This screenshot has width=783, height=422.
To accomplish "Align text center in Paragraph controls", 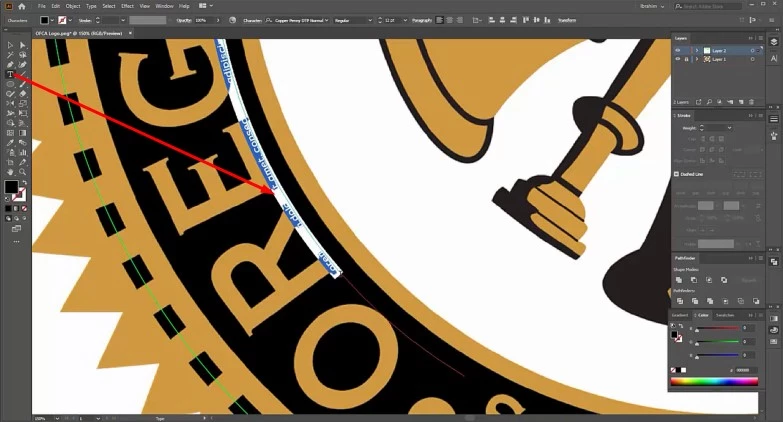I will coord(449,20).
